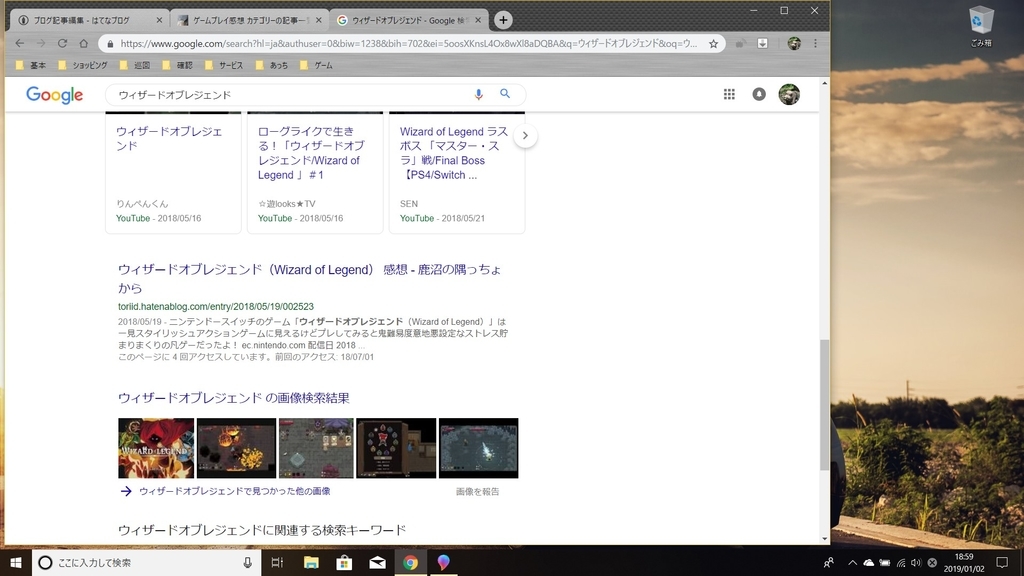Viewport: 1024px width, 576px height.
Task: Select the ごみ箱 Recycle Bin desktop icon
Action: [x=981, y=26]
